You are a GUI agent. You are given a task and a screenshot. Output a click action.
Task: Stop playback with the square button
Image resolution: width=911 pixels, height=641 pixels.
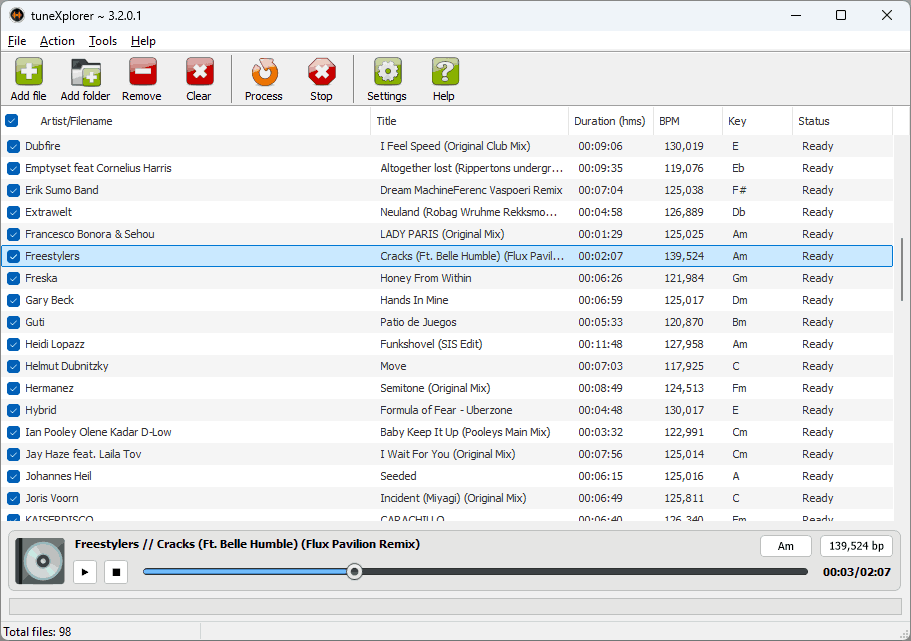pyautogui.click(x=116, y=572)
